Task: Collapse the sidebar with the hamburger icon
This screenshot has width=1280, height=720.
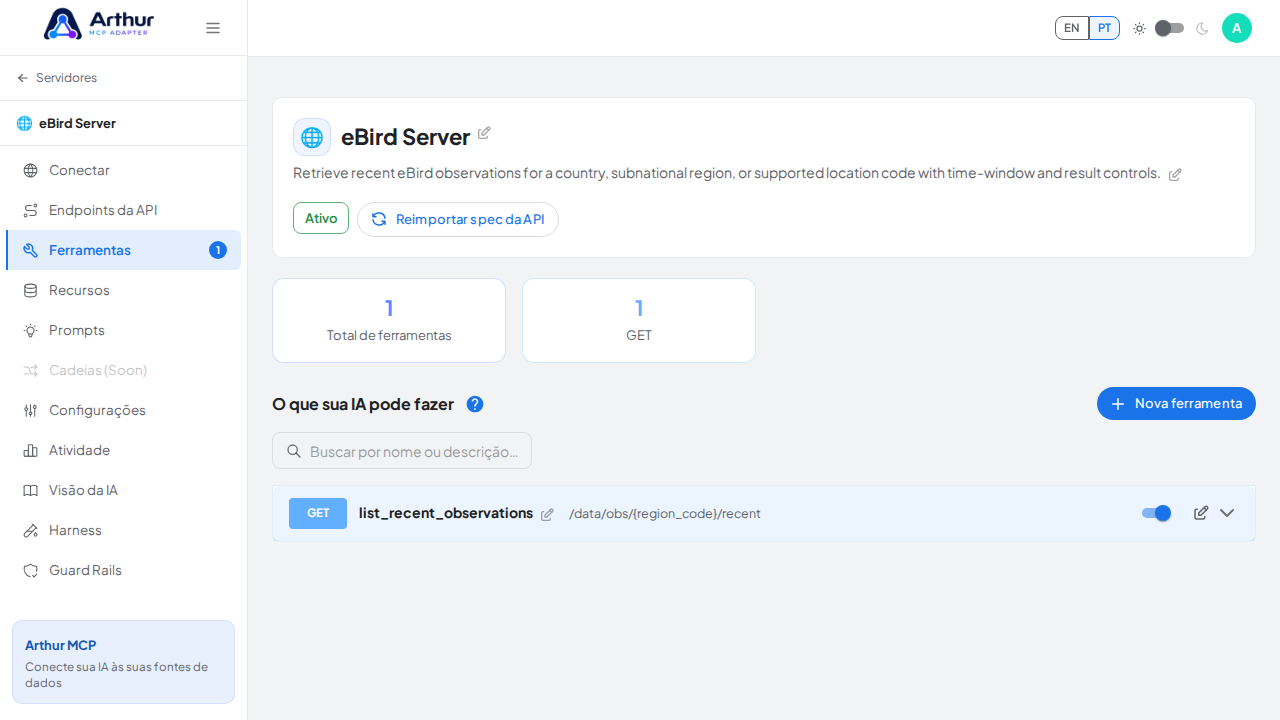Action: coord(213,28)
